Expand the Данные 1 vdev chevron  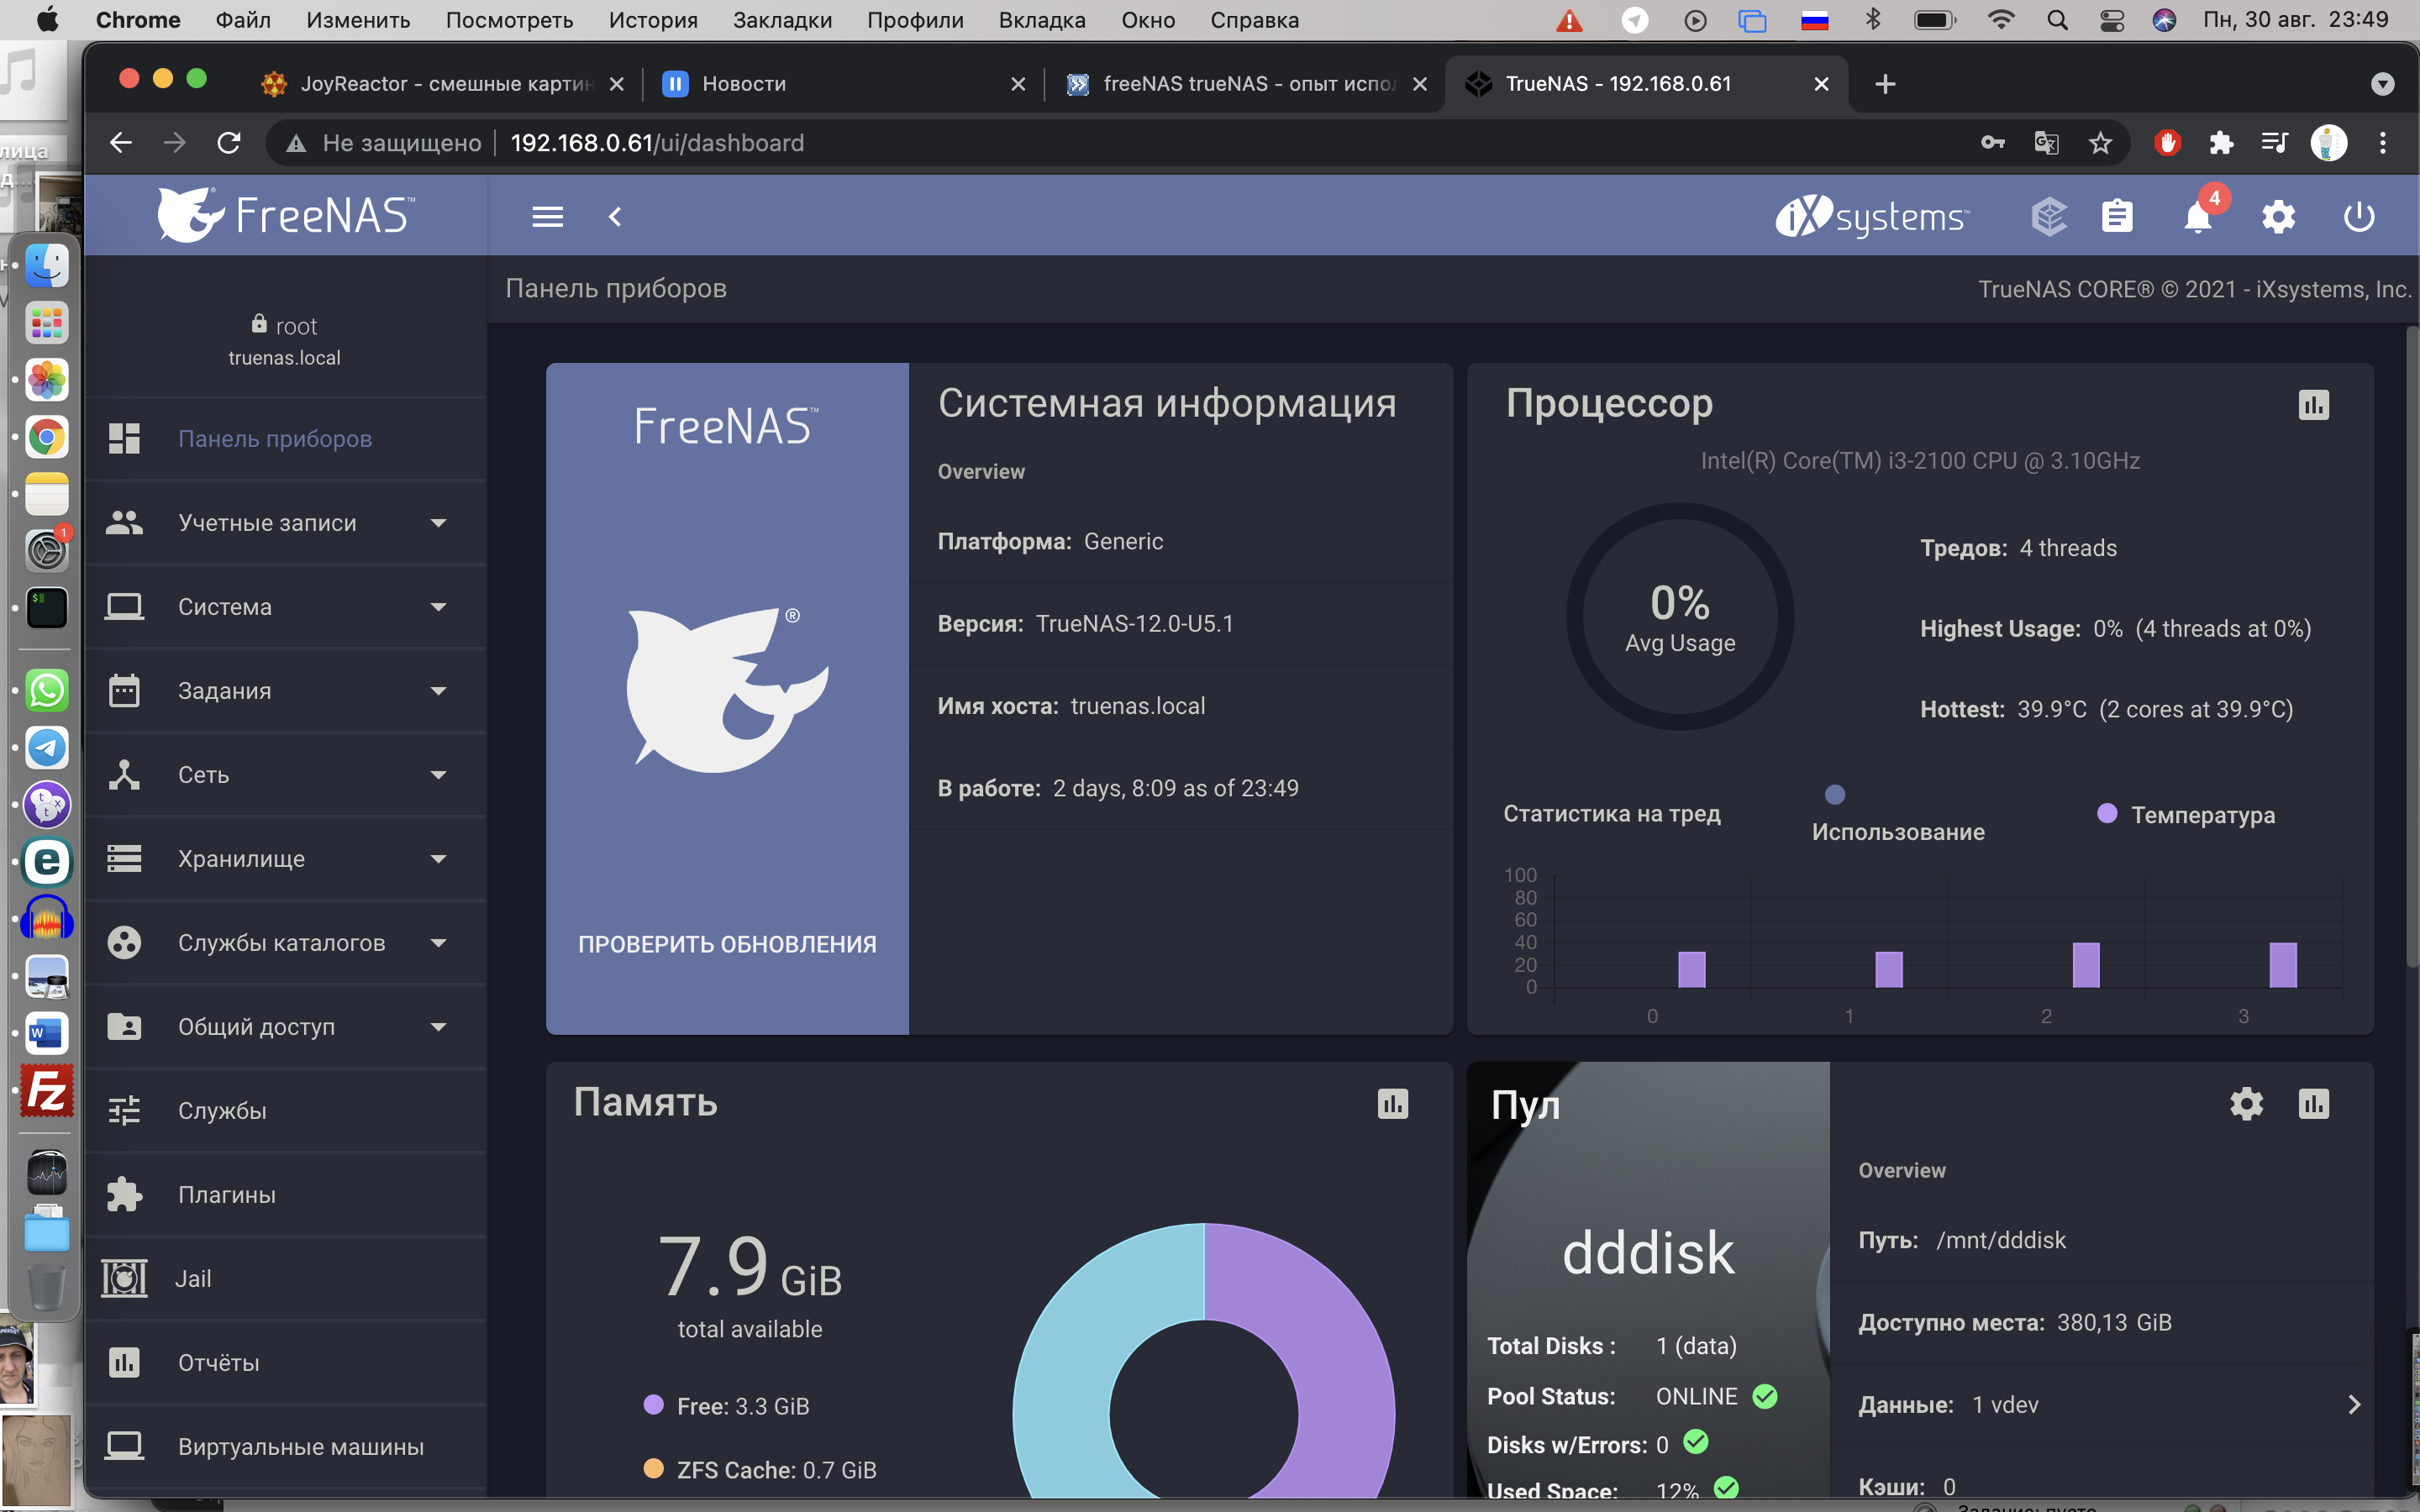click(2354, 1404)
